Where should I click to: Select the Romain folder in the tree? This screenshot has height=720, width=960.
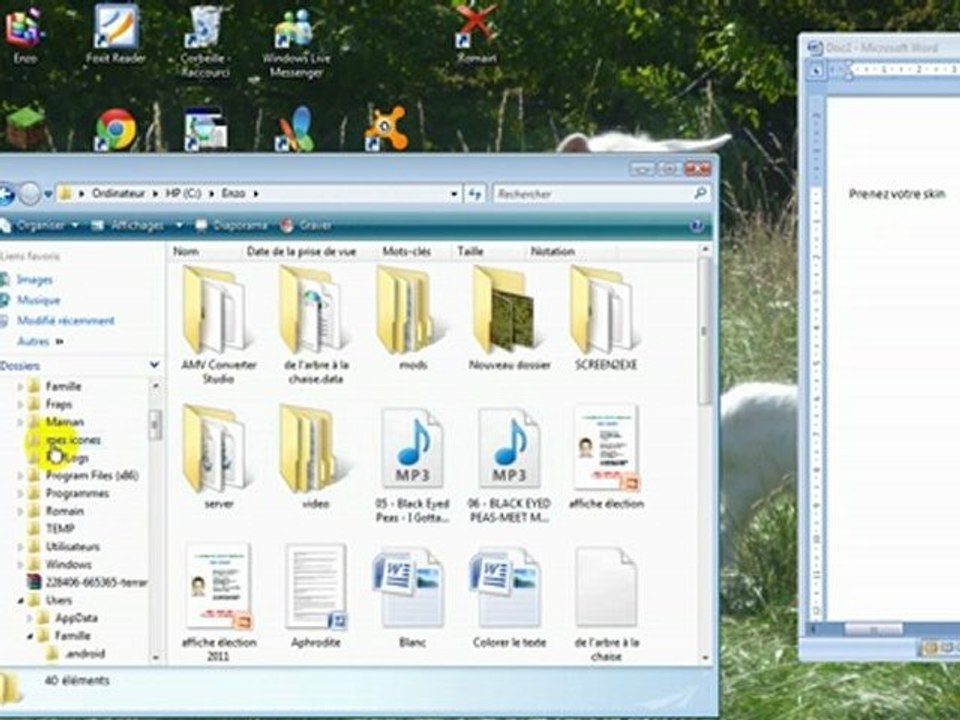(64, 511)
